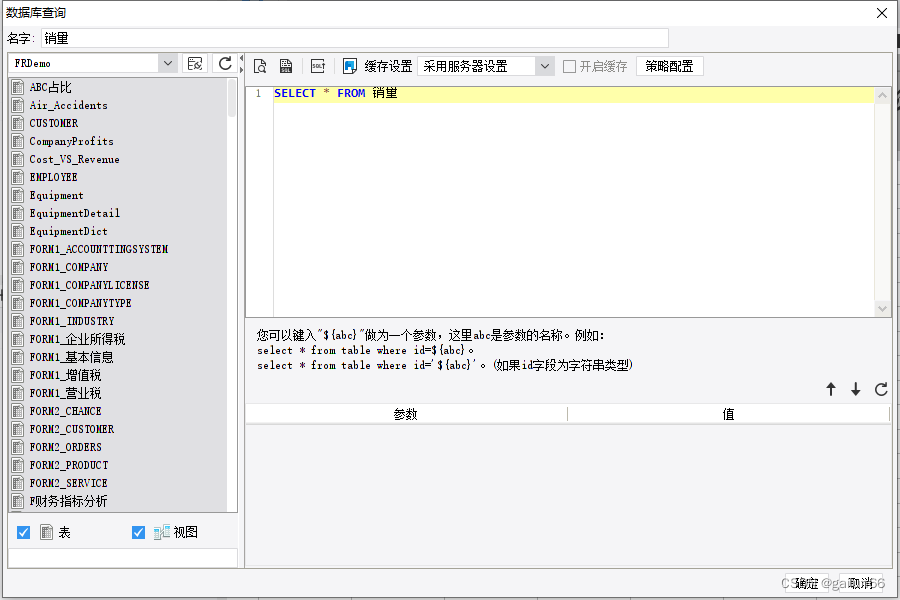Toggle the 视图 (views) checkbox
This screenshot has height=600, width=900.
point(138,532)
